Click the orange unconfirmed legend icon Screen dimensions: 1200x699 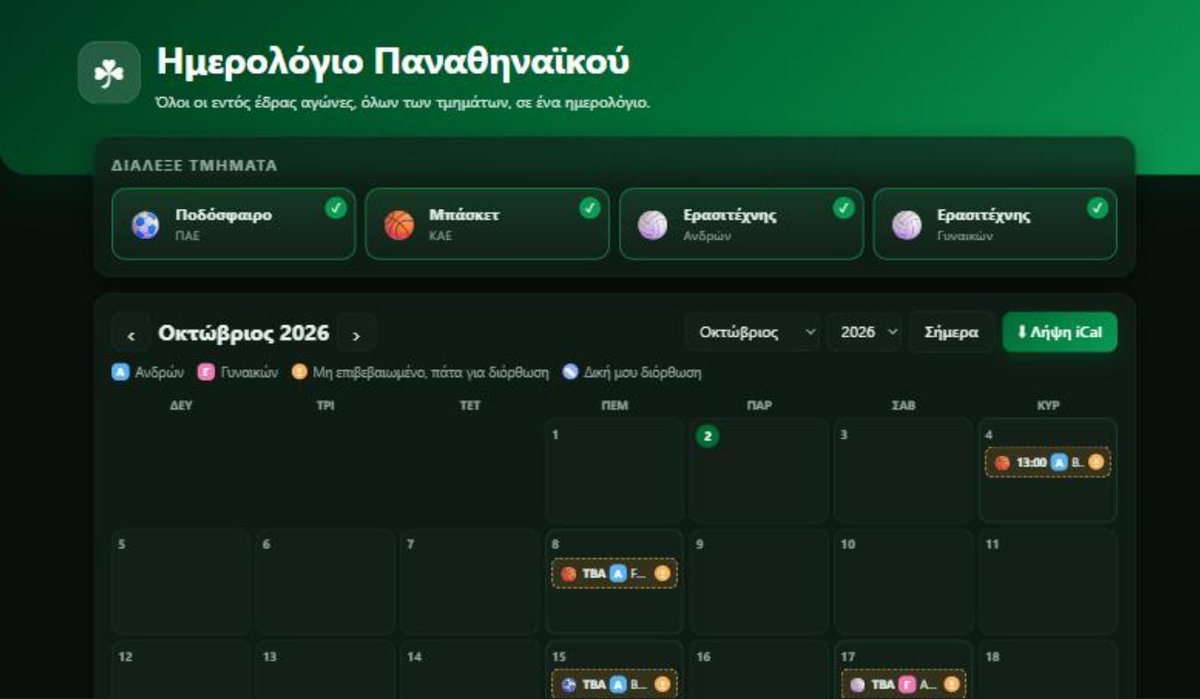[299, 372]
